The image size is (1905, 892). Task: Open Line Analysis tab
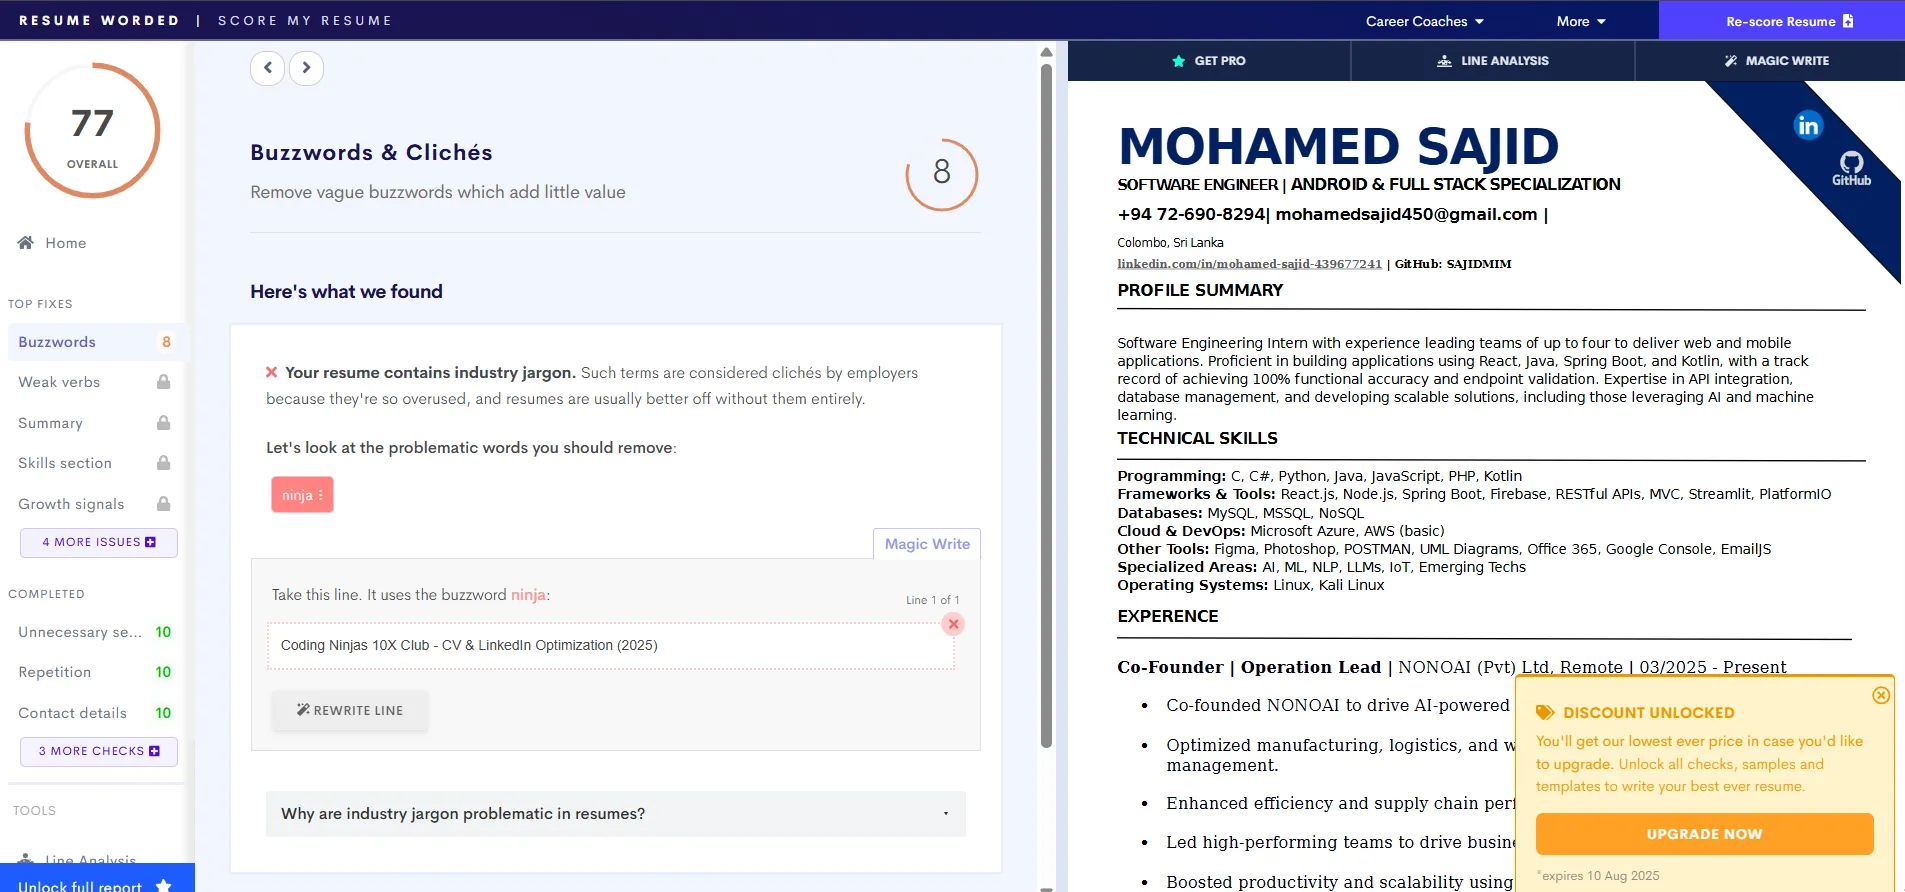pos(1493,61)
